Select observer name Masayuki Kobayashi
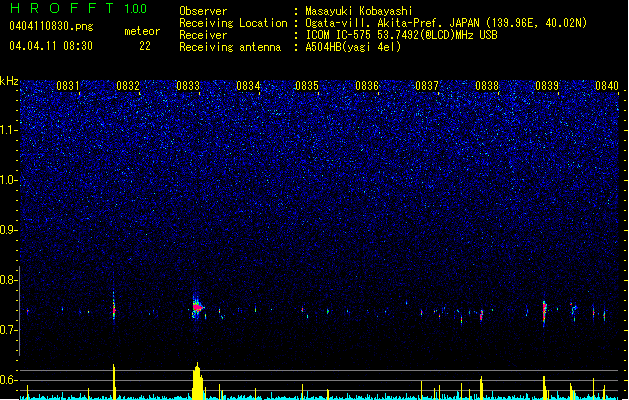 (x=359, y=11)
